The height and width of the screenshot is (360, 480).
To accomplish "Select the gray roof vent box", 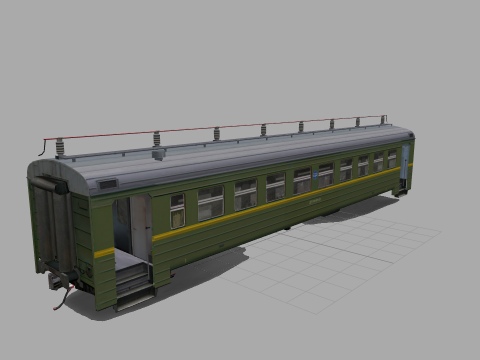I will click(159, 155).
